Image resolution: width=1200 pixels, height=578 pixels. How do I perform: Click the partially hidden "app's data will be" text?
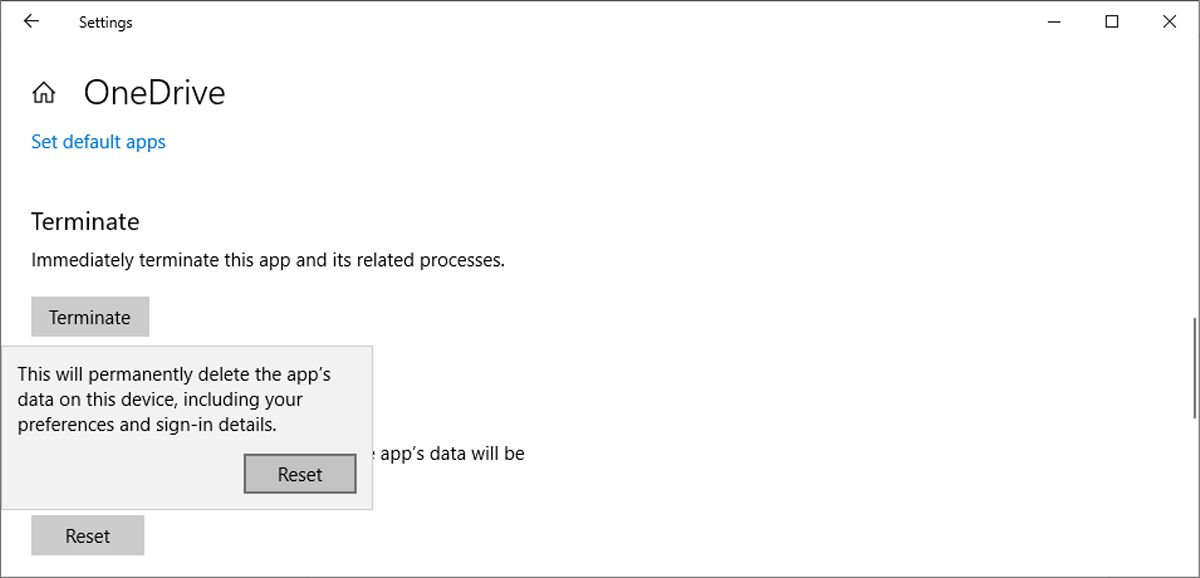tap(450, 453)
